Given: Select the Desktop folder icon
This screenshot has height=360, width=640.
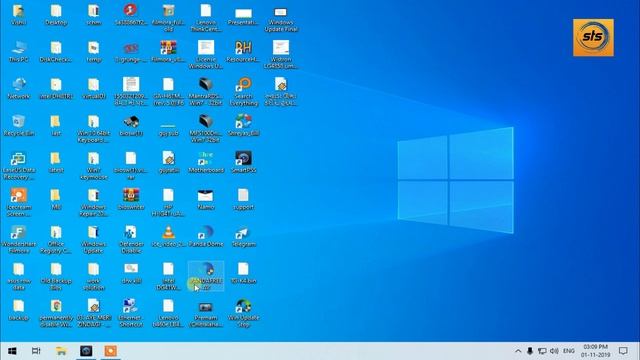Looking at the screenshot, I should [56, 15].
